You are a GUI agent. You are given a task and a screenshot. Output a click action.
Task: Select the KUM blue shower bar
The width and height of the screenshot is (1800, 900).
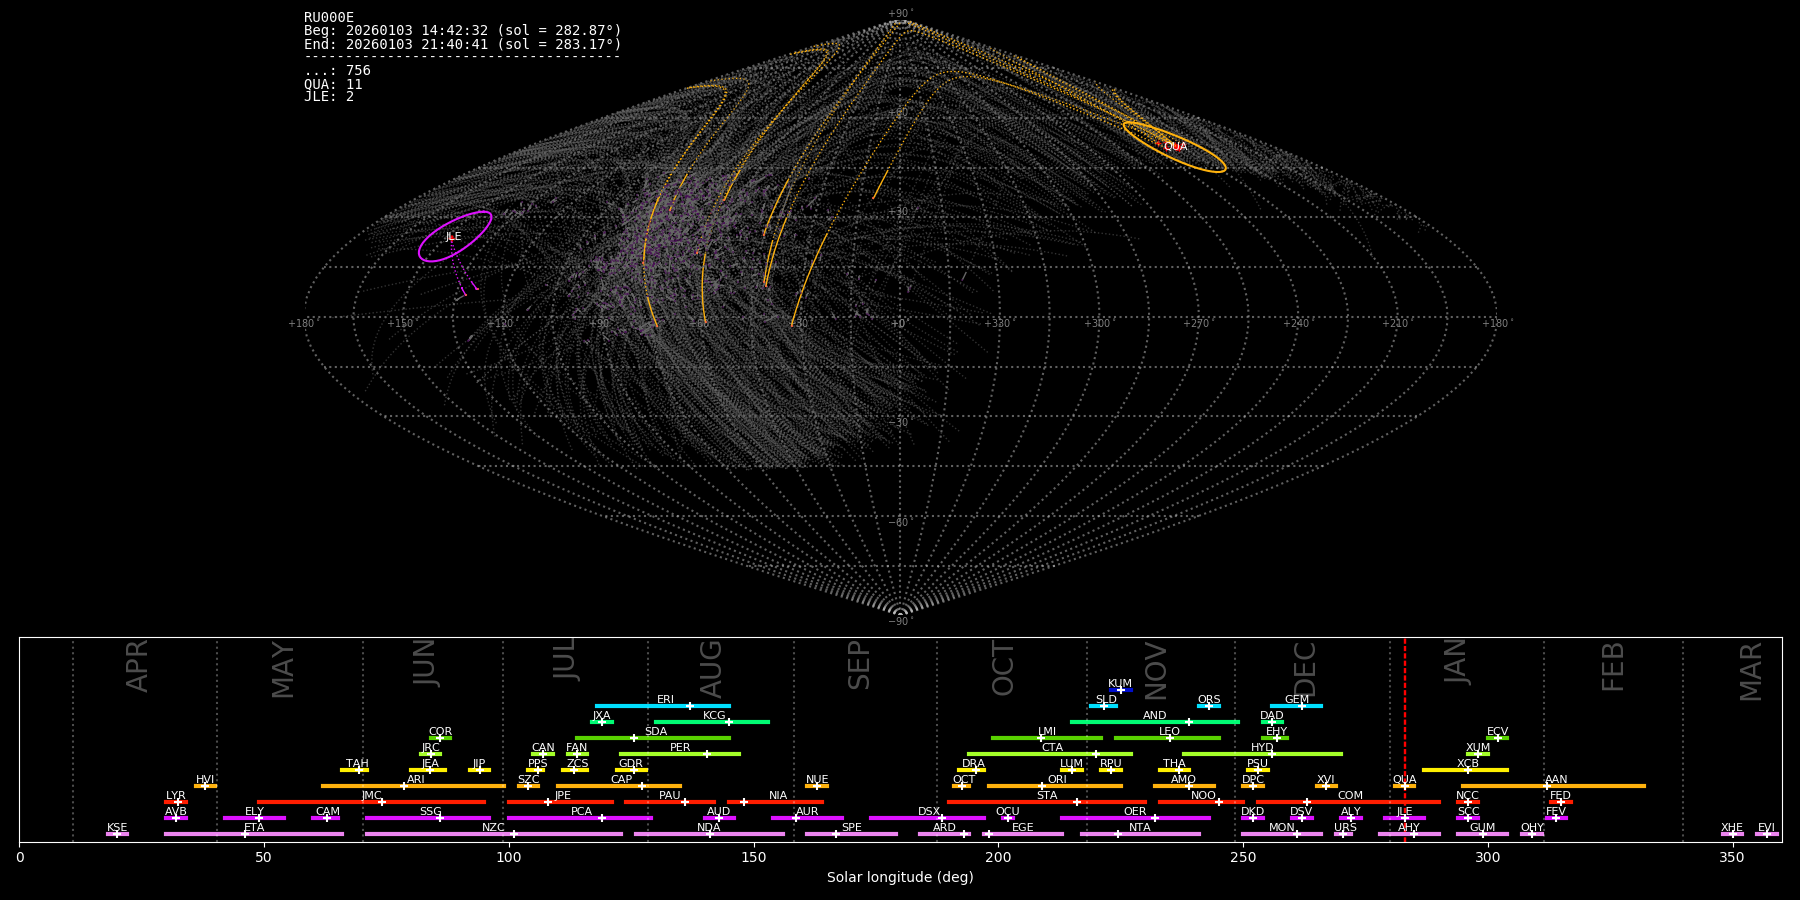coord(1120,690)
